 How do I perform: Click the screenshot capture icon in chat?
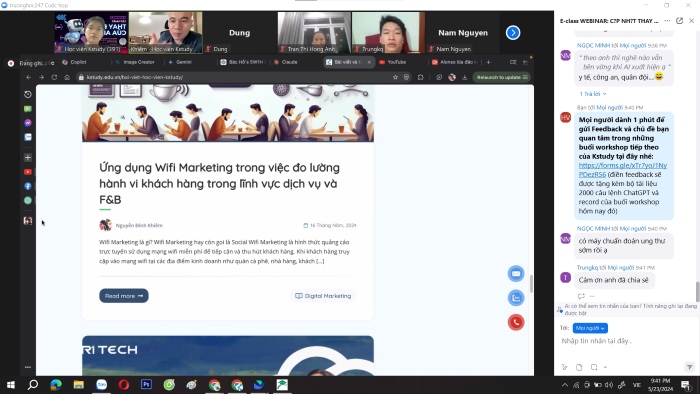[x=594, y=367]
